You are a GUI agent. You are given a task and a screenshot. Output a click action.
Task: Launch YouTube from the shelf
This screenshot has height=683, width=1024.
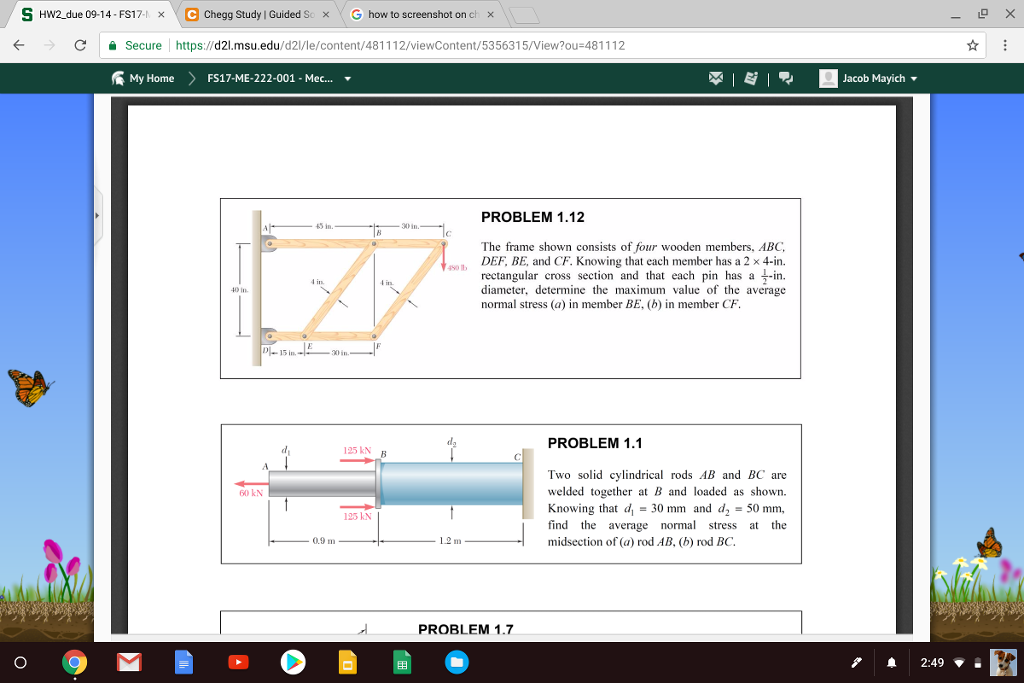tap(238, 663)
